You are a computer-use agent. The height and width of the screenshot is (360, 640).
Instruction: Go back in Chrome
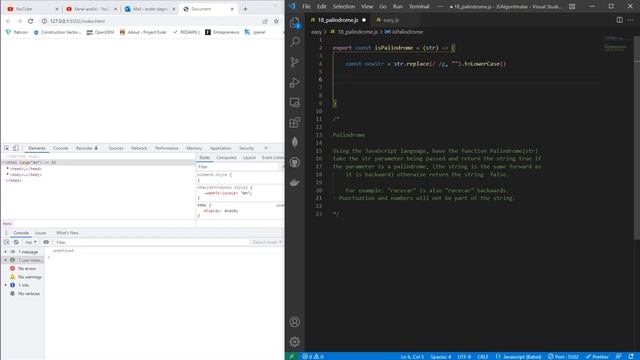[9, 21]
